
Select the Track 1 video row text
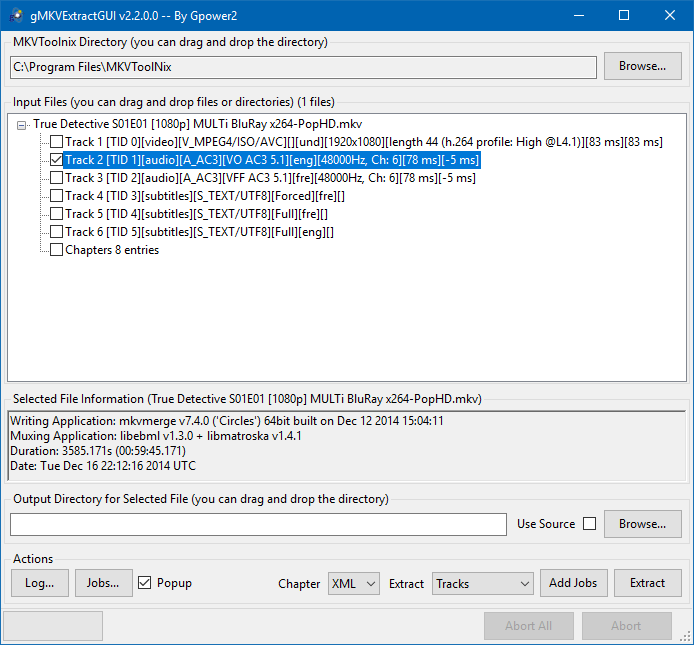point(364,142)
